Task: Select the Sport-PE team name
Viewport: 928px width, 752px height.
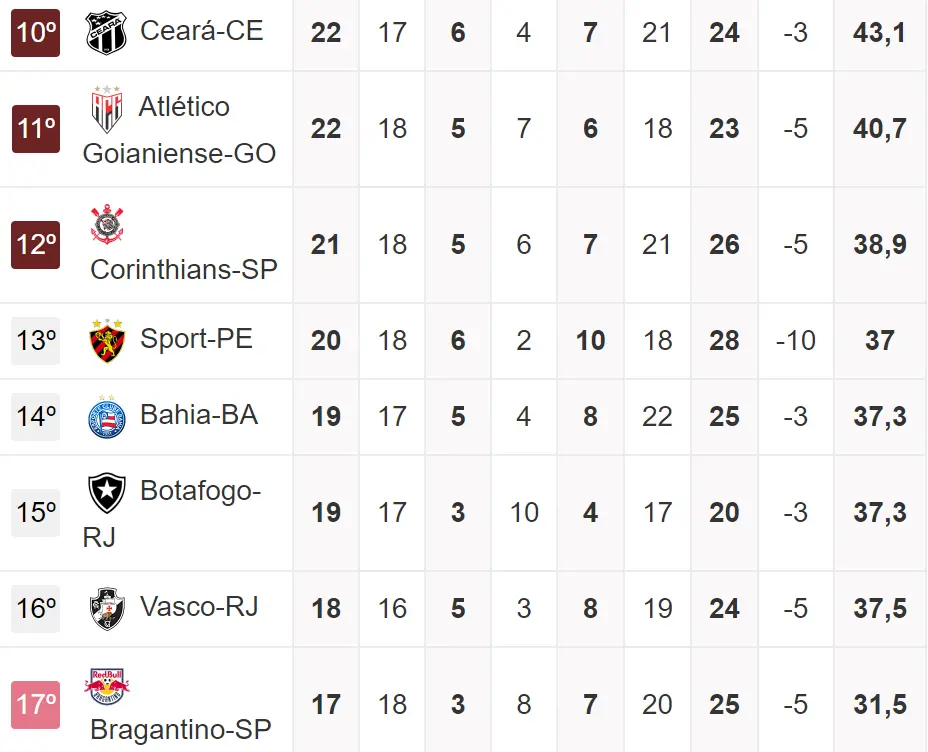Action: [196, 339]
